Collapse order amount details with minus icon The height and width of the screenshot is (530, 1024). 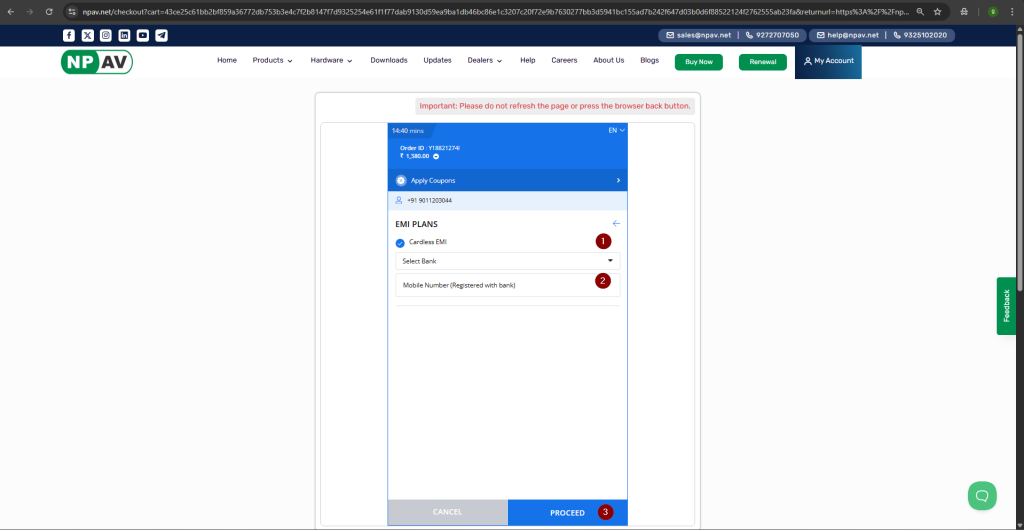436,156
